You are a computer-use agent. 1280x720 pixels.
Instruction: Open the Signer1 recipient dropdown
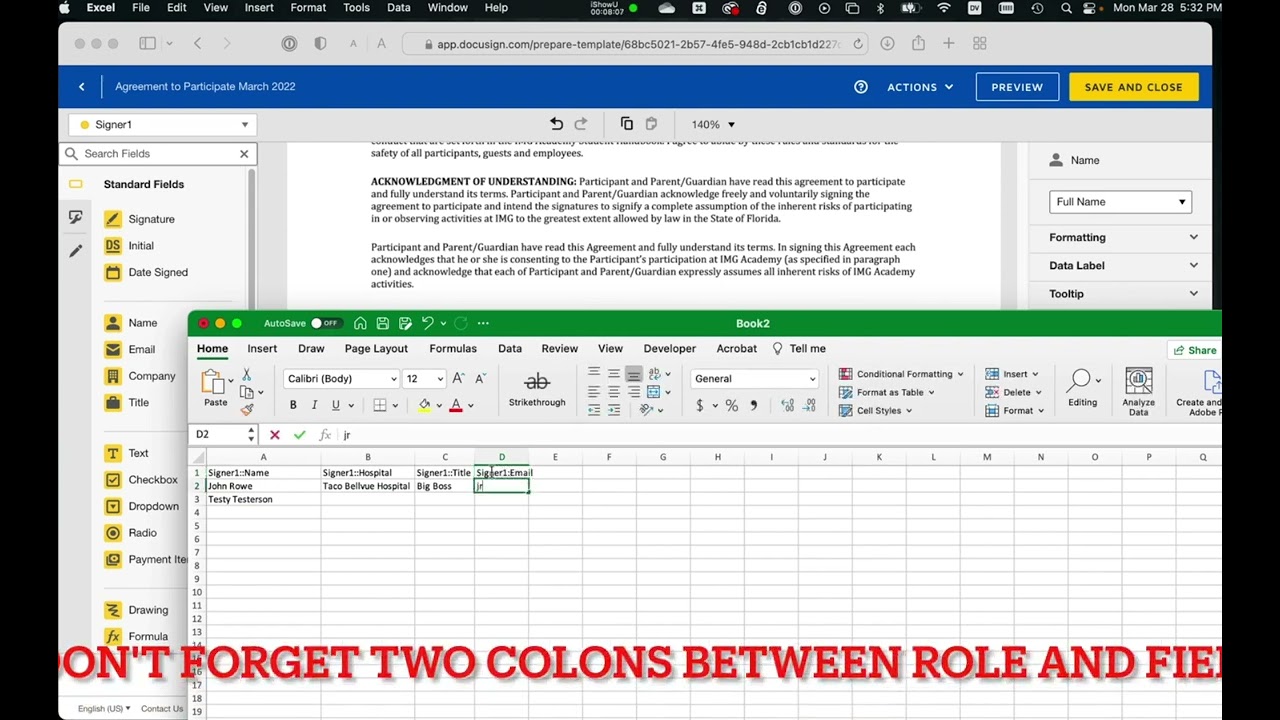pyautogui.click(x=163, y=125)
